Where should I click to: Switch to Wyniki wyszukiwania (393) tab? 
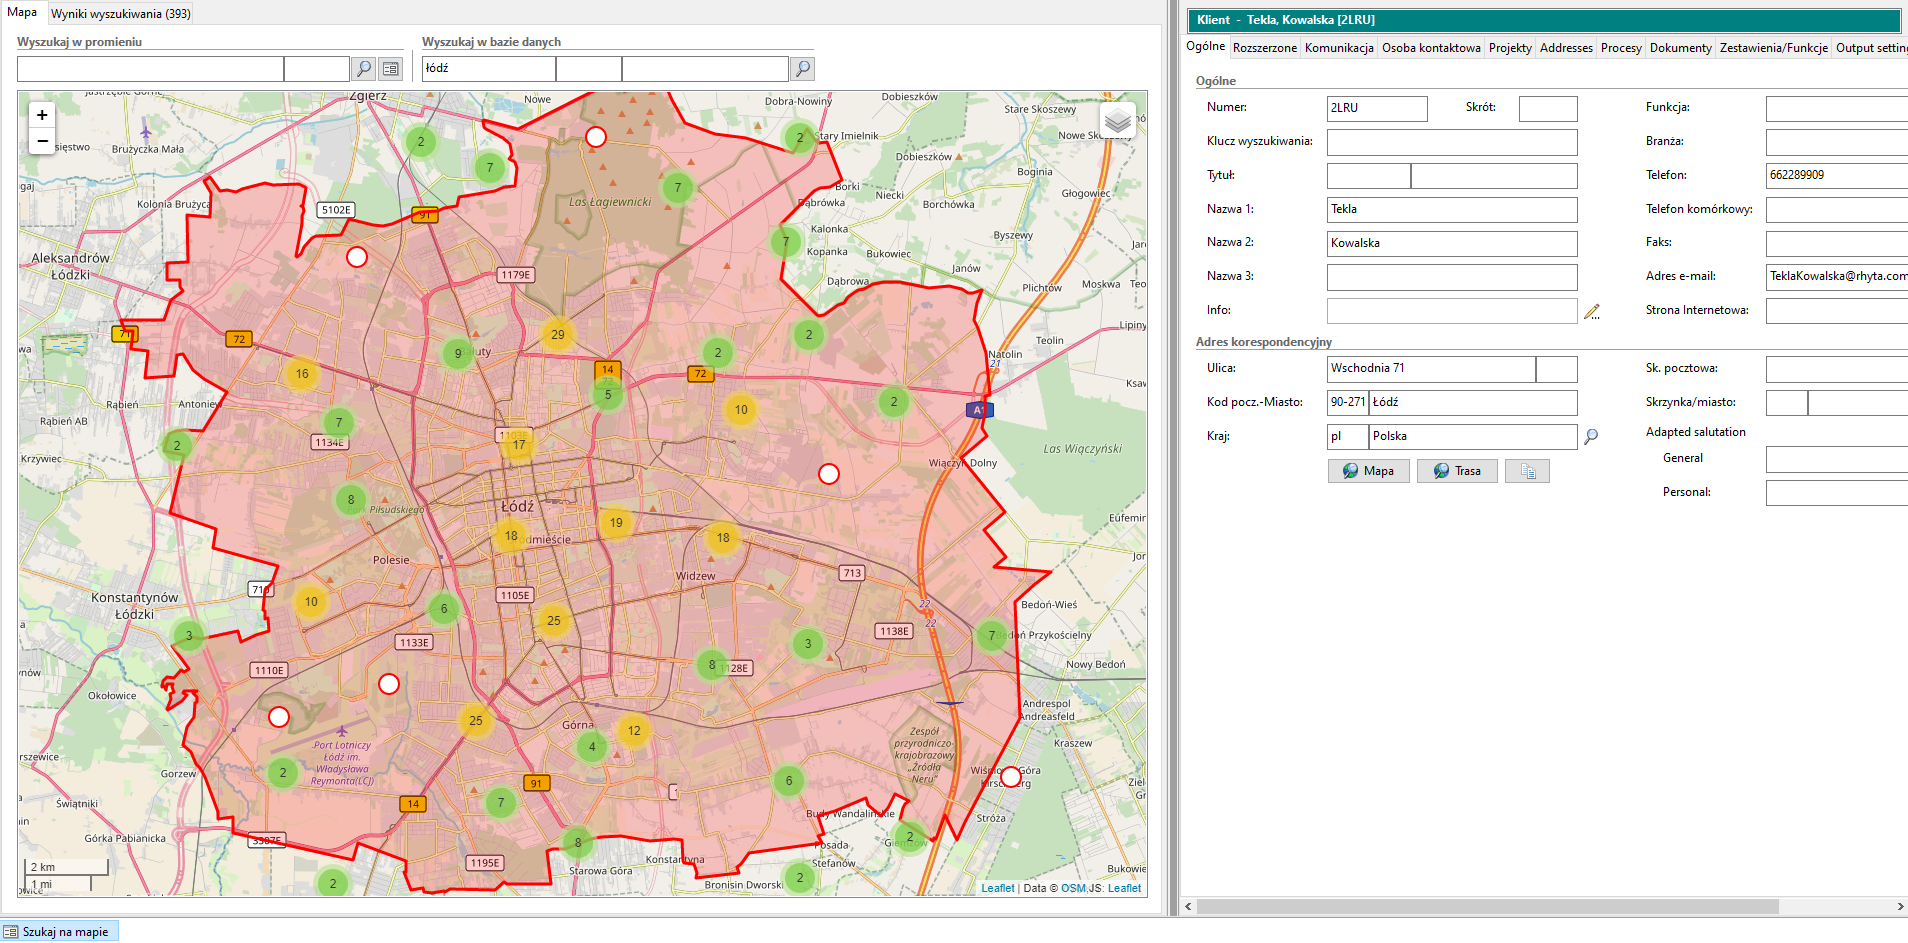(x=121, y=14)
